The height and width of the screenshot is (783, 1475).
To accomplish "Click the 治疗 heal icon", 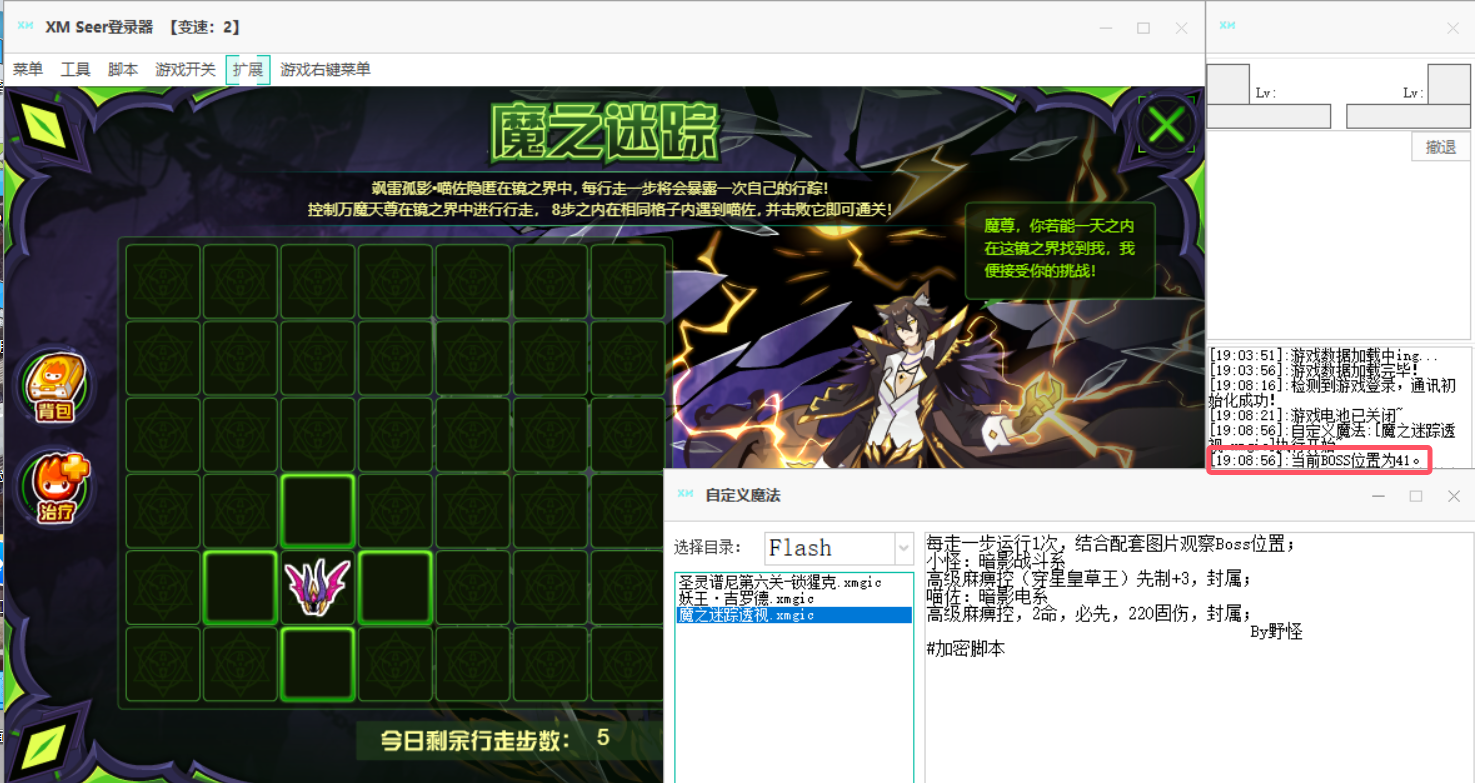I will tap(57, 488).
